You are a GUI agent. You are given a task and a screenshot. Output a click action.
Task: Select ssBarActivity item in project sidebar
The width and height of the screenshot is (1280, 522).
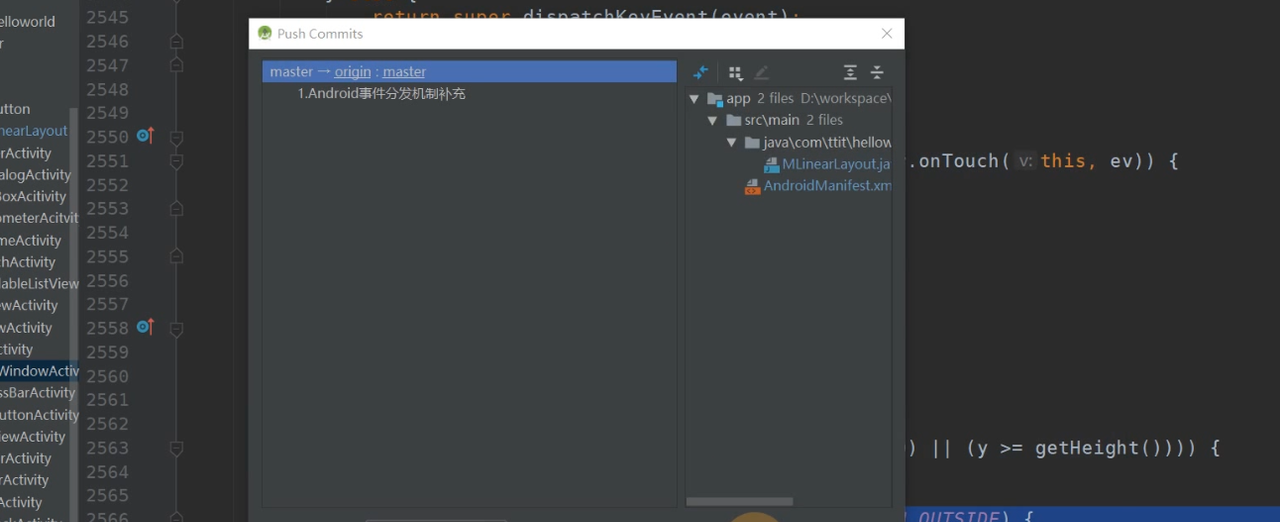point(38,393)
